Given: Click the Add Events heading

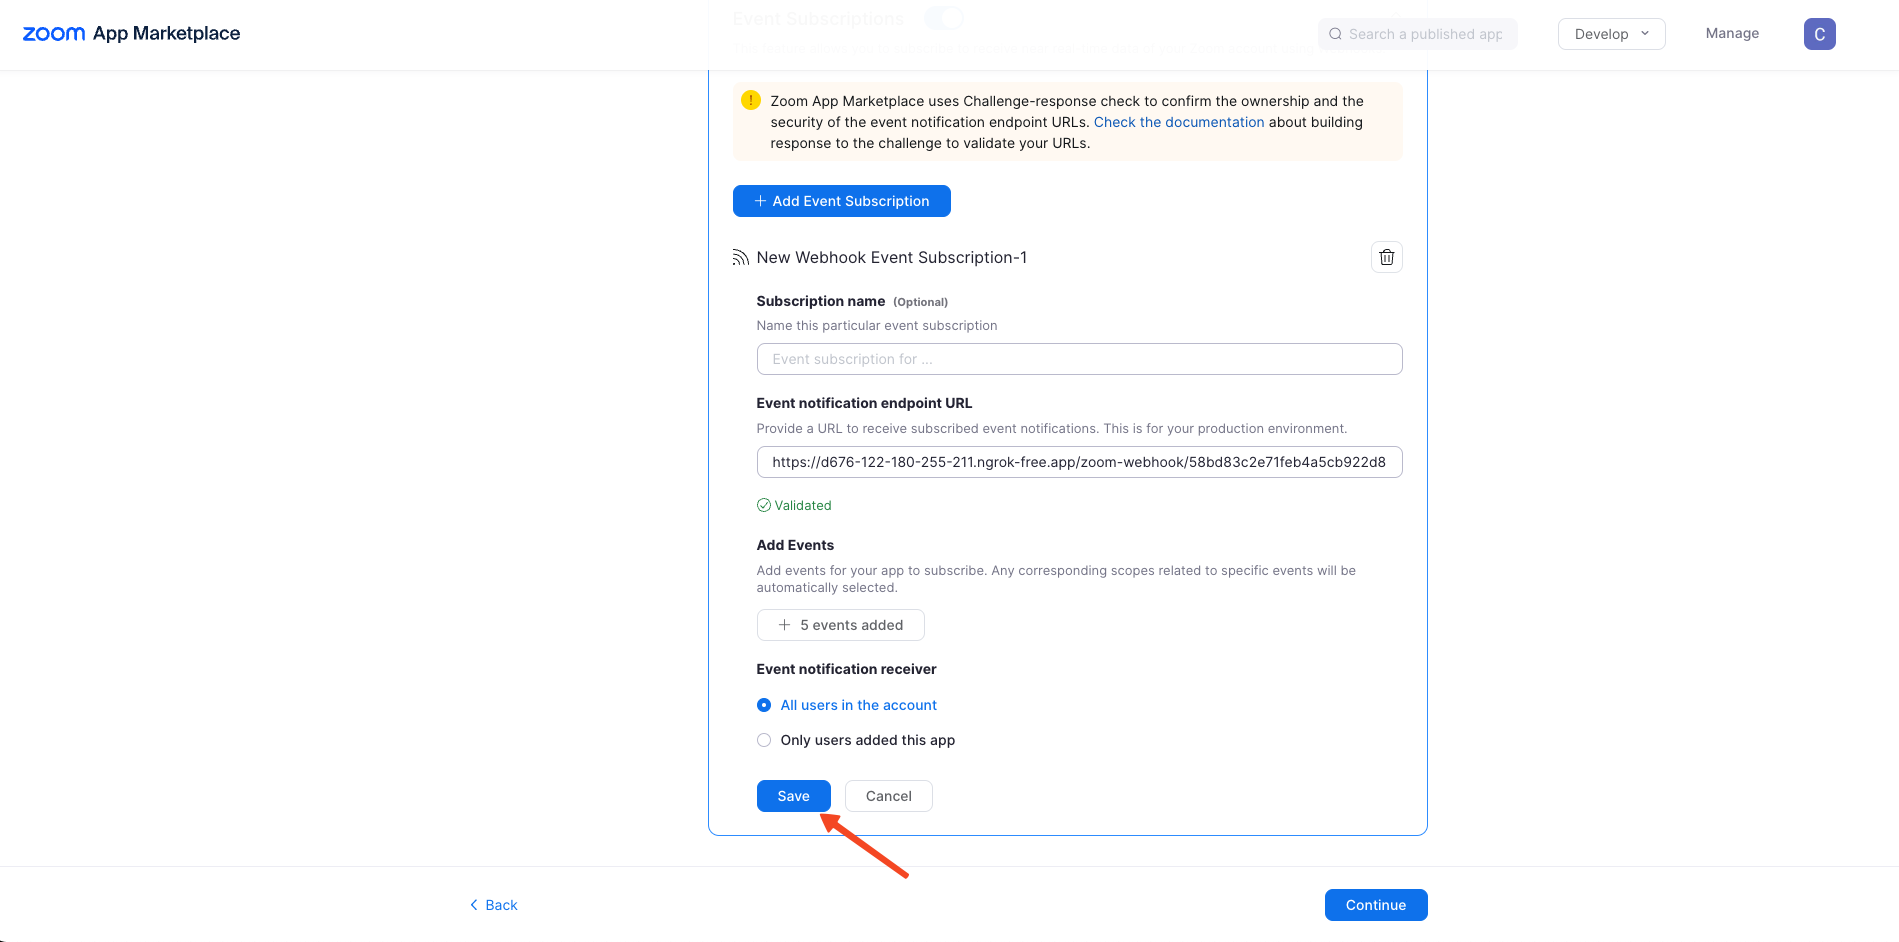Looking at the screenshot, I should pyautogui.click(x=795, y=545).
